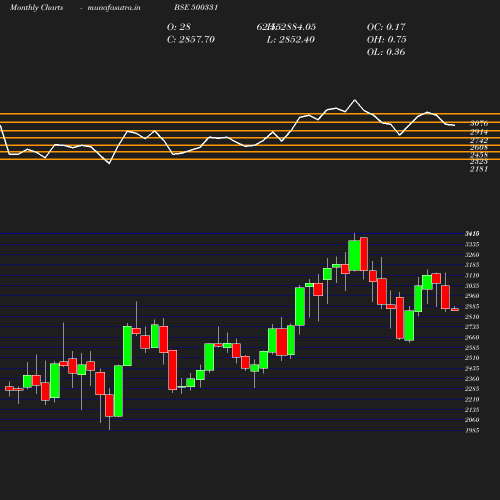
Task: Click the 2660 price axis label
Action: 472,337
